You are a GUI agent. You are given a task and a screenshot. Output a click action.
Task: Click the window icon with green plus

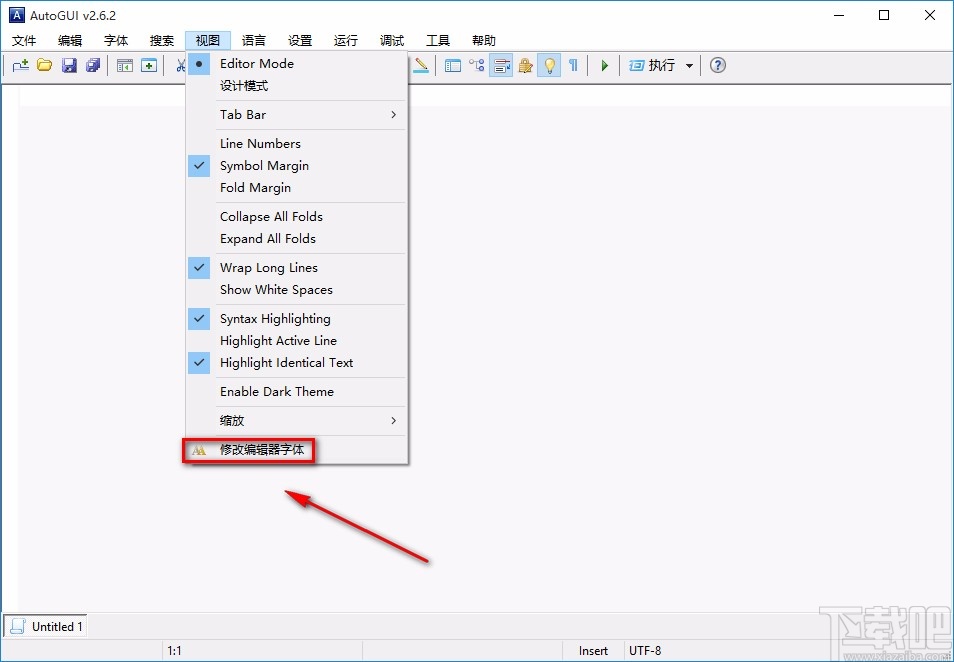(x=149, y=65)
